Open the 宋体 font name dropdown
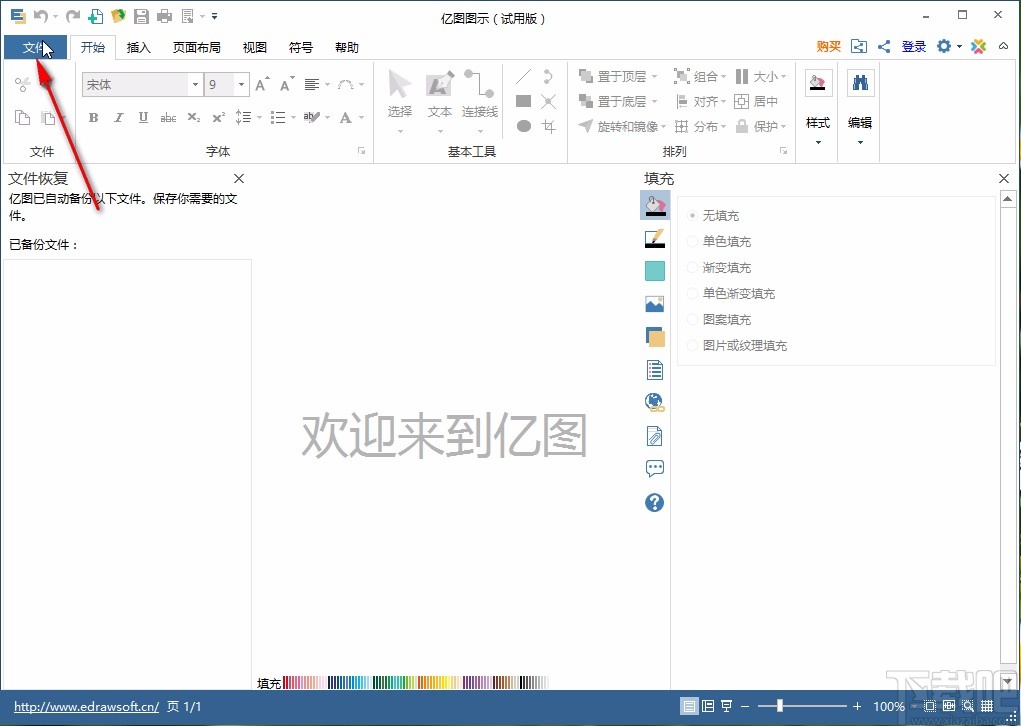Screen dimensions: 1021x726 tap(195, 85)
